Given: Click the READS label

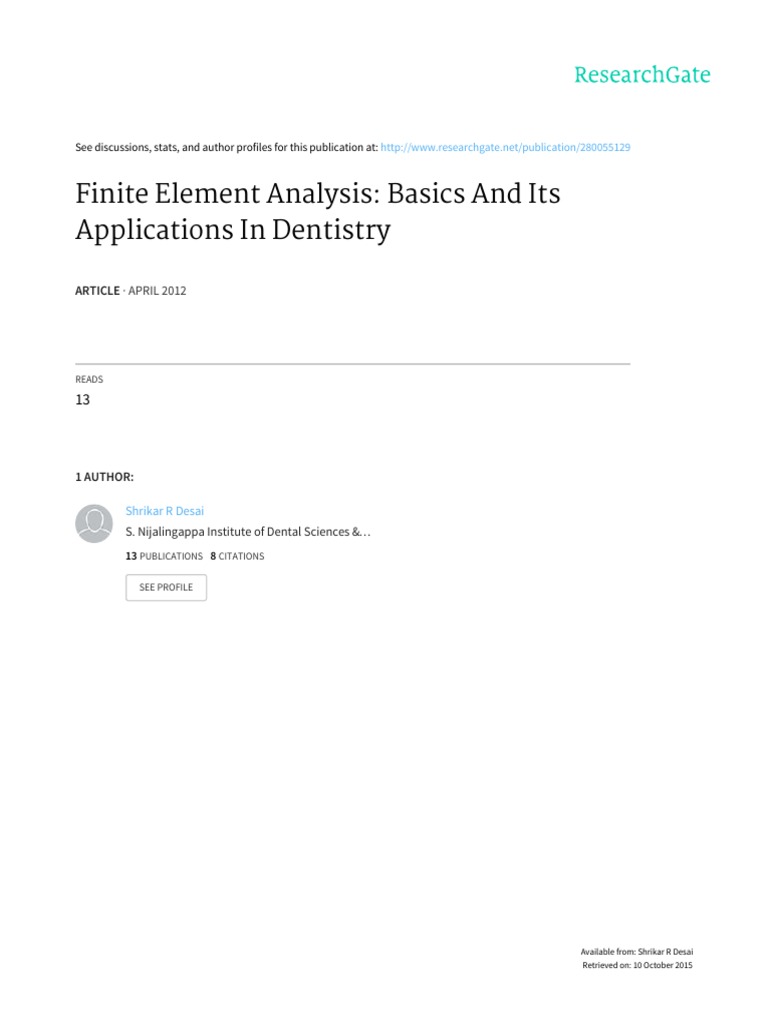Looking at the screenshot, I should pos(89,379).
